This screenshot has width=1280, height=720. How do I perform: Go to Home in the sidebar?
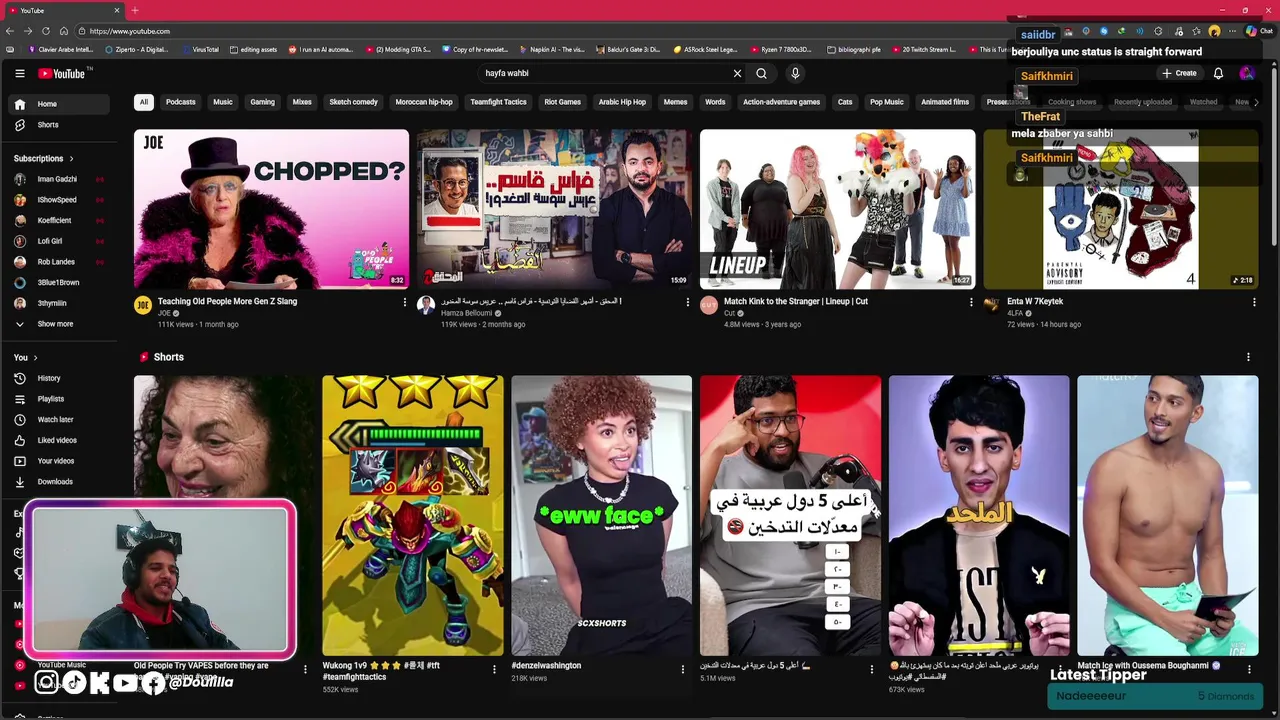tap(61, 104)
